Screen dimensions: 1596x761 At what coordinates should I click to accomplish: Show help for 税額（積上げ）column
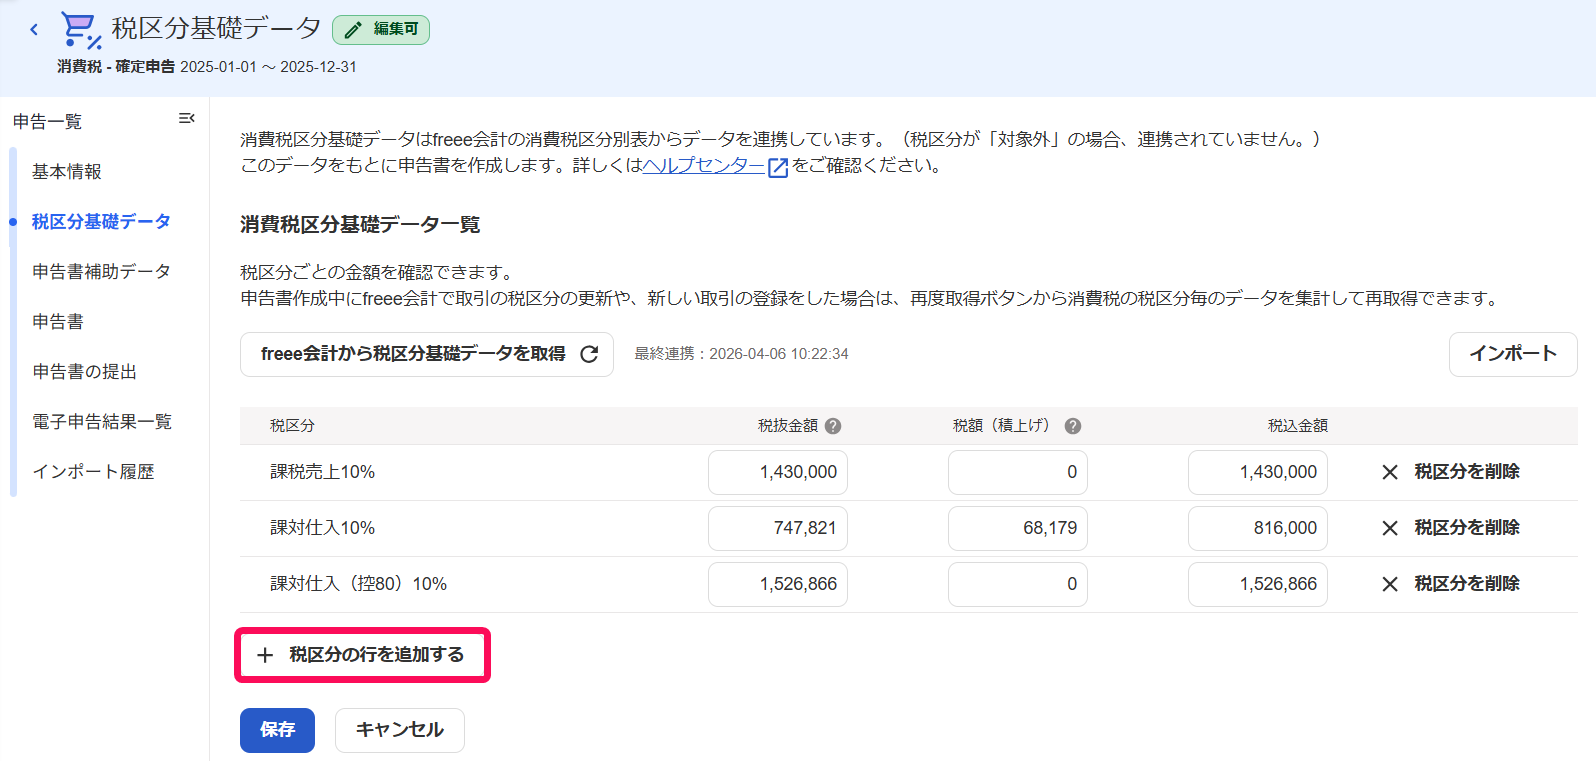pos(1073,426)
